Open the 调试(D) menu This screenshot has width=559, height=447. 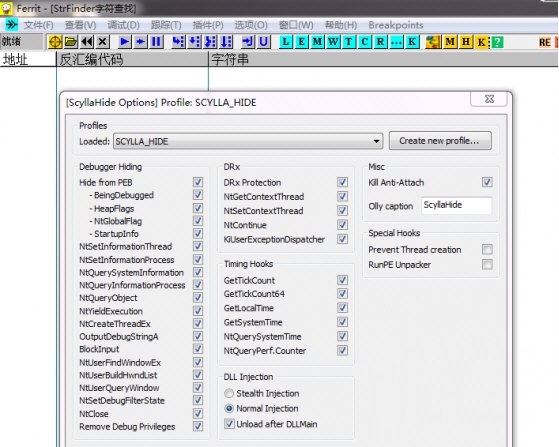123,25
